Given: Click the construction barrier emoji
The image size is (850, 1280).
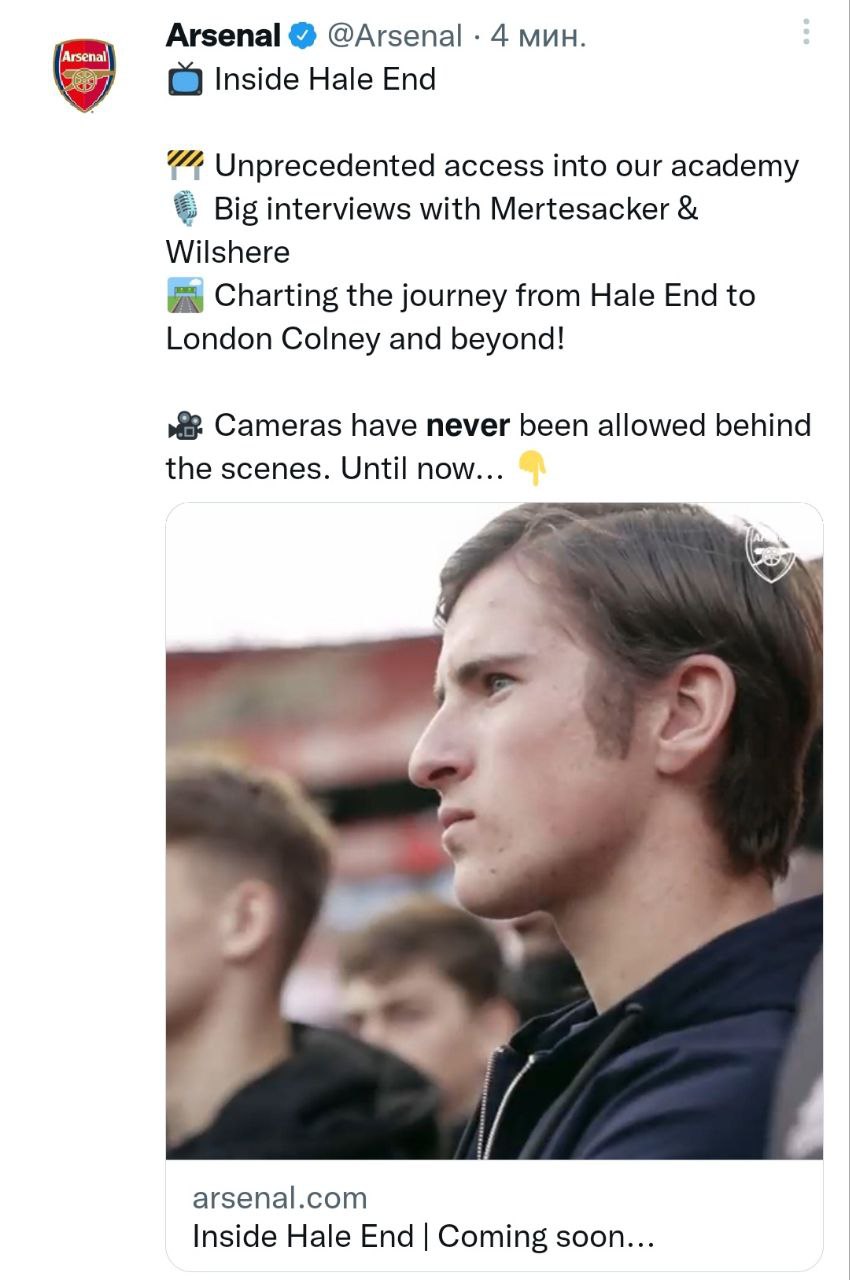Looking at the screenshot, I should pos(185,163).
